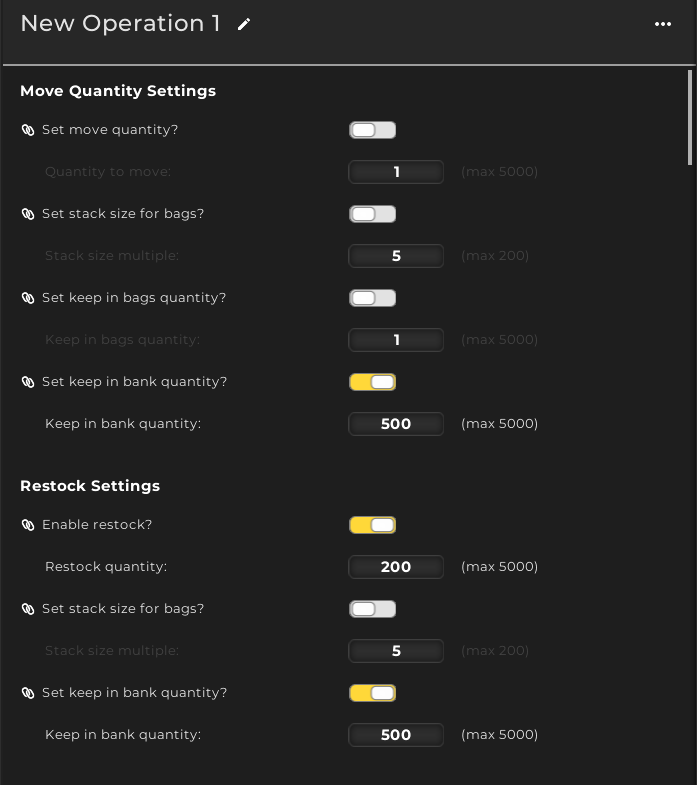Click the Restock quantity input field

pos(396,567)
